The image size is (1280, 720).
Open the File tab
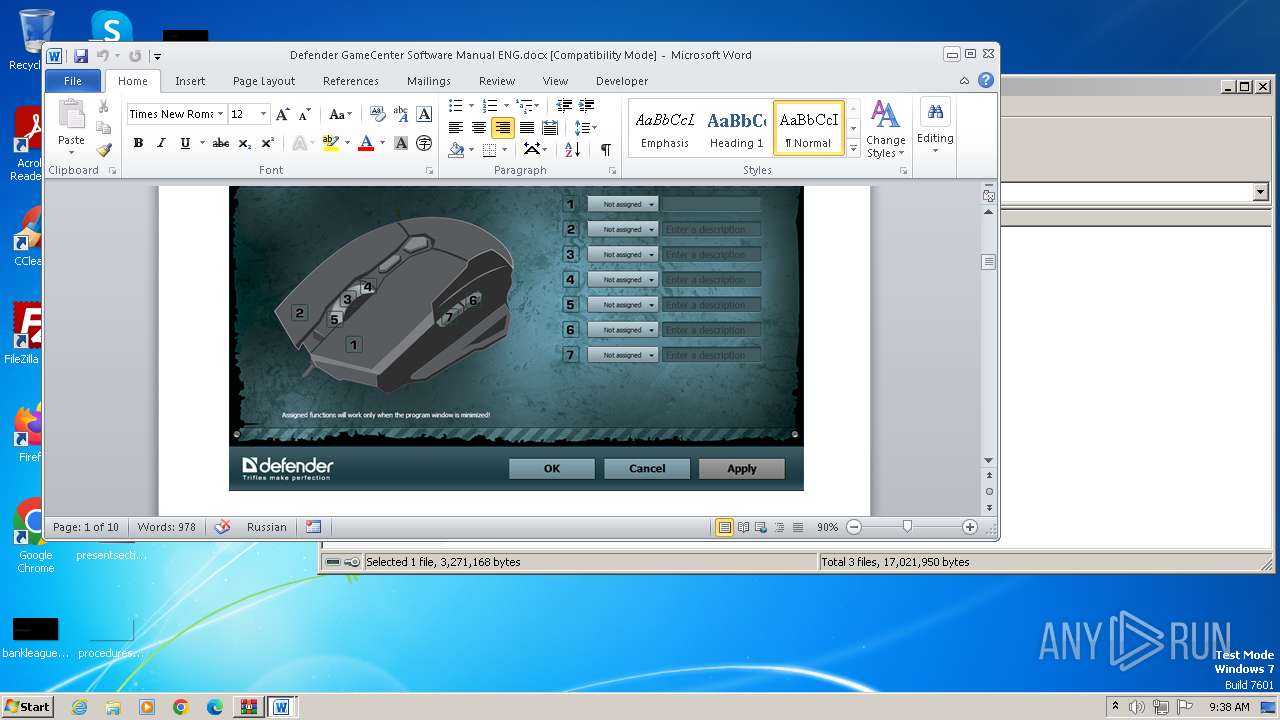(73, 81)
